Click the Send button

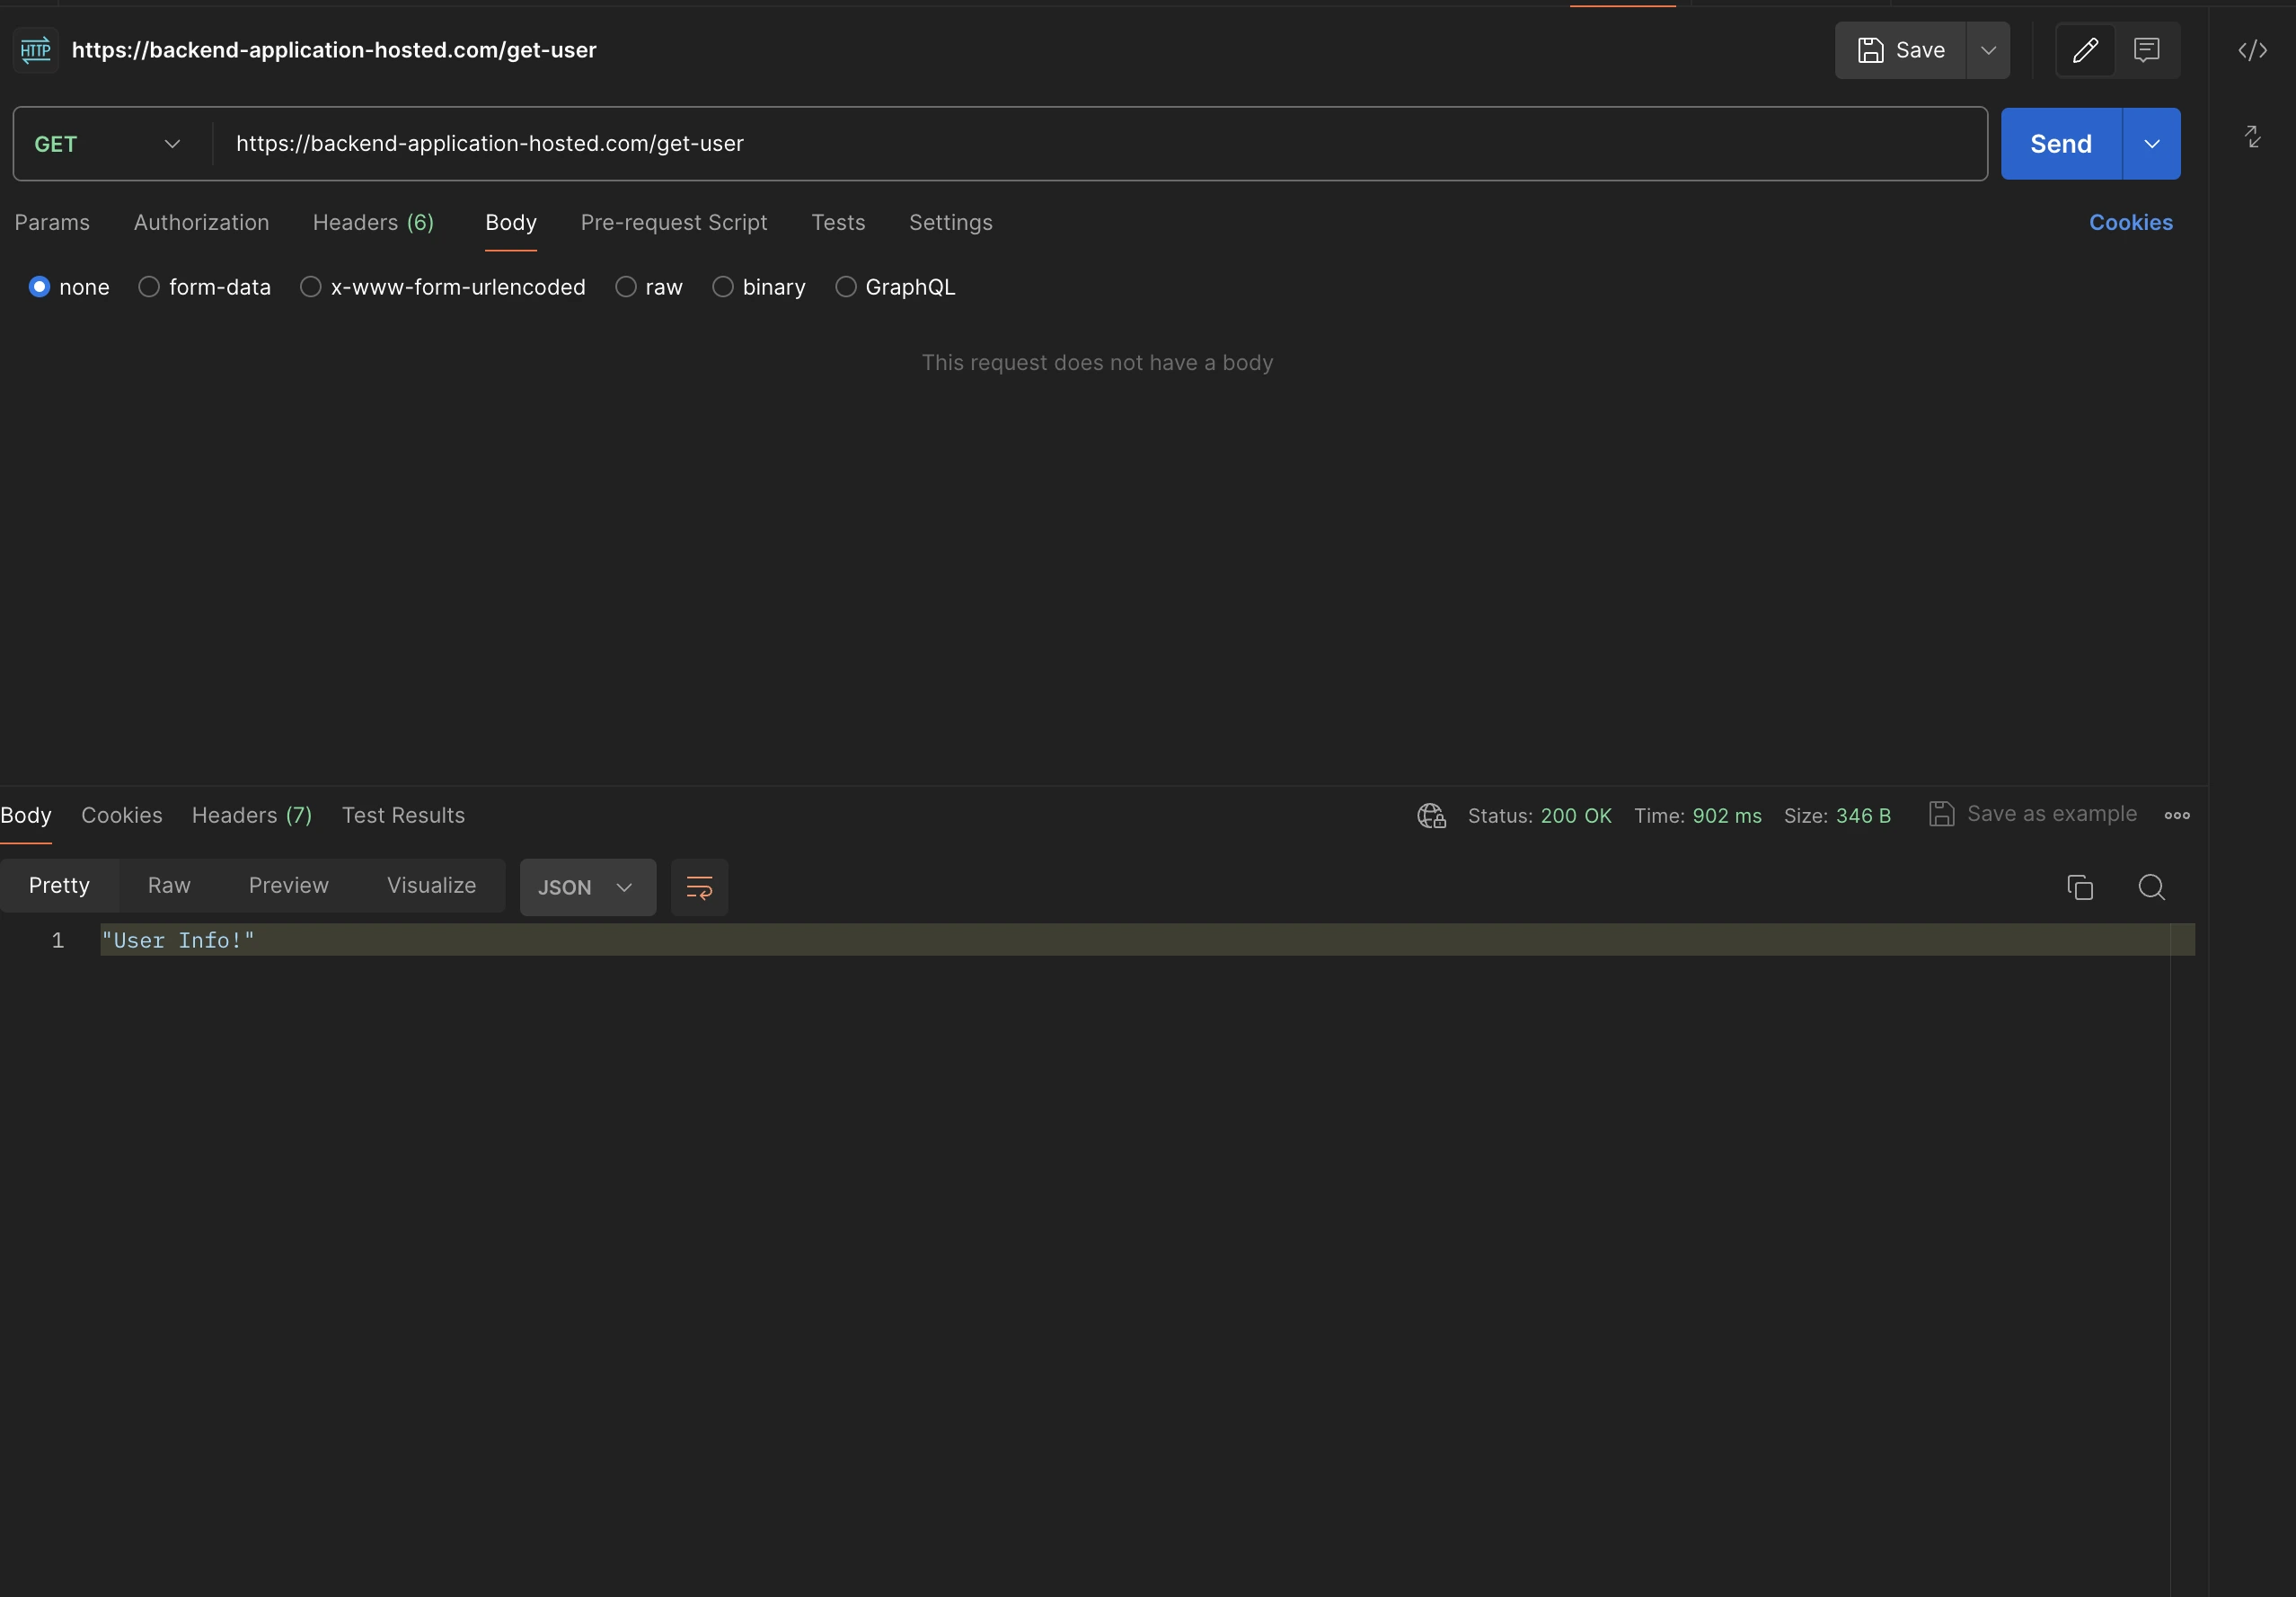(x=2061, y=144)
